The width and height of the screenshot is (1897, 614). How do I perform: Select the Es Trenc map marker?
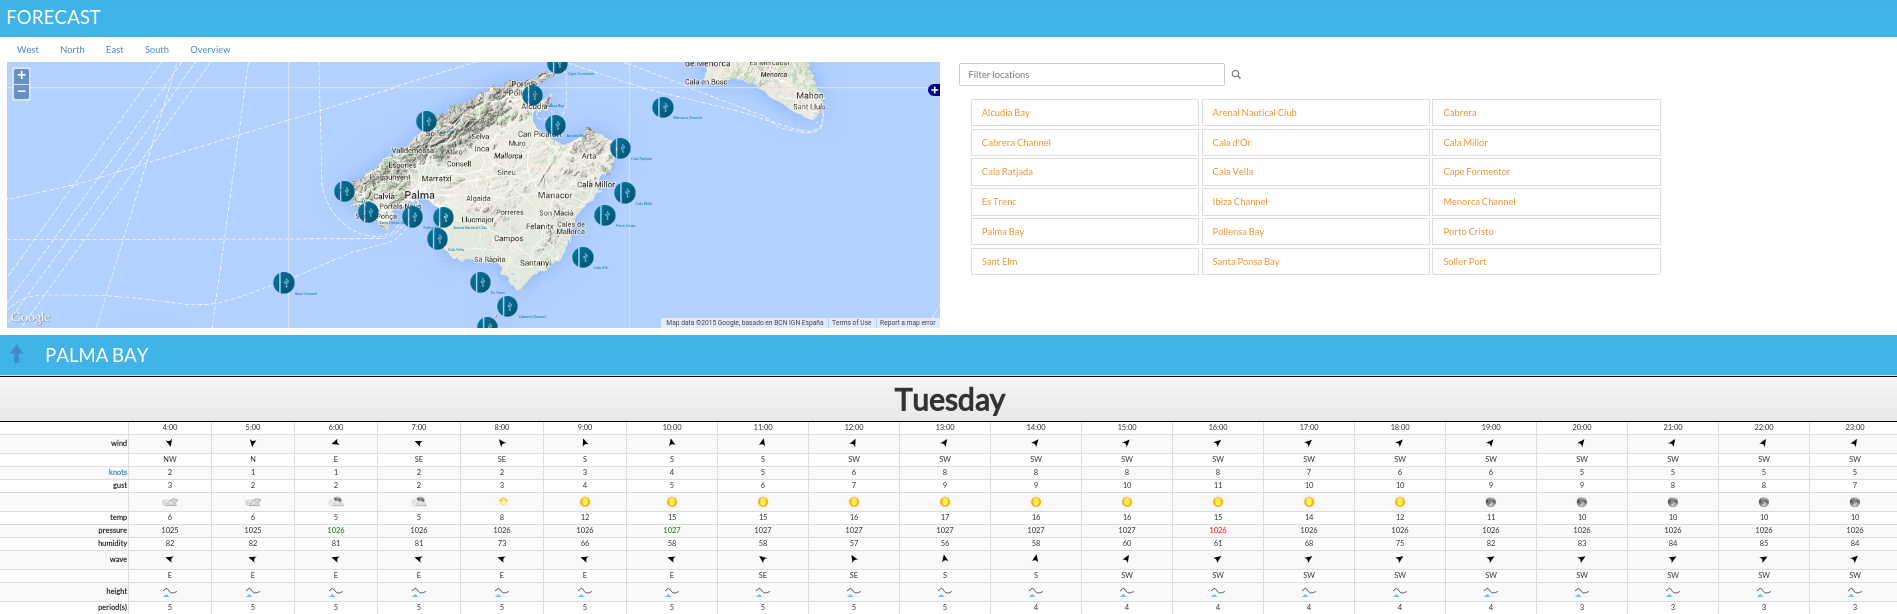(x=480, y=282)
